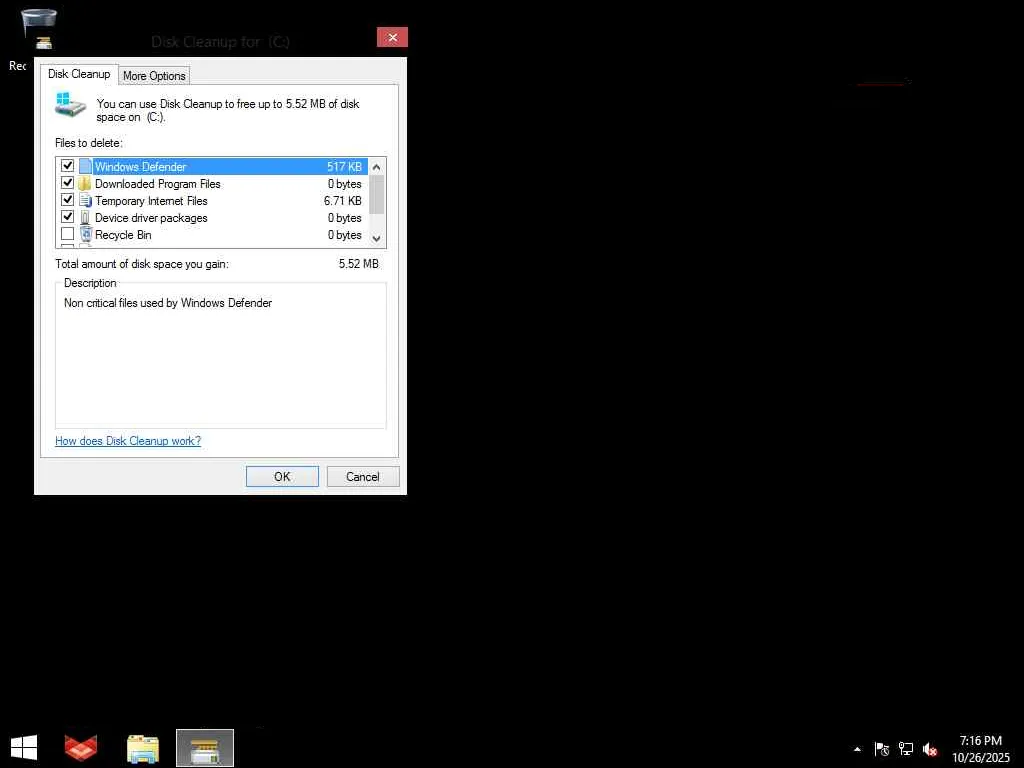
Task: Click the total 5.52 MB gain value
Action: point(359,264)
